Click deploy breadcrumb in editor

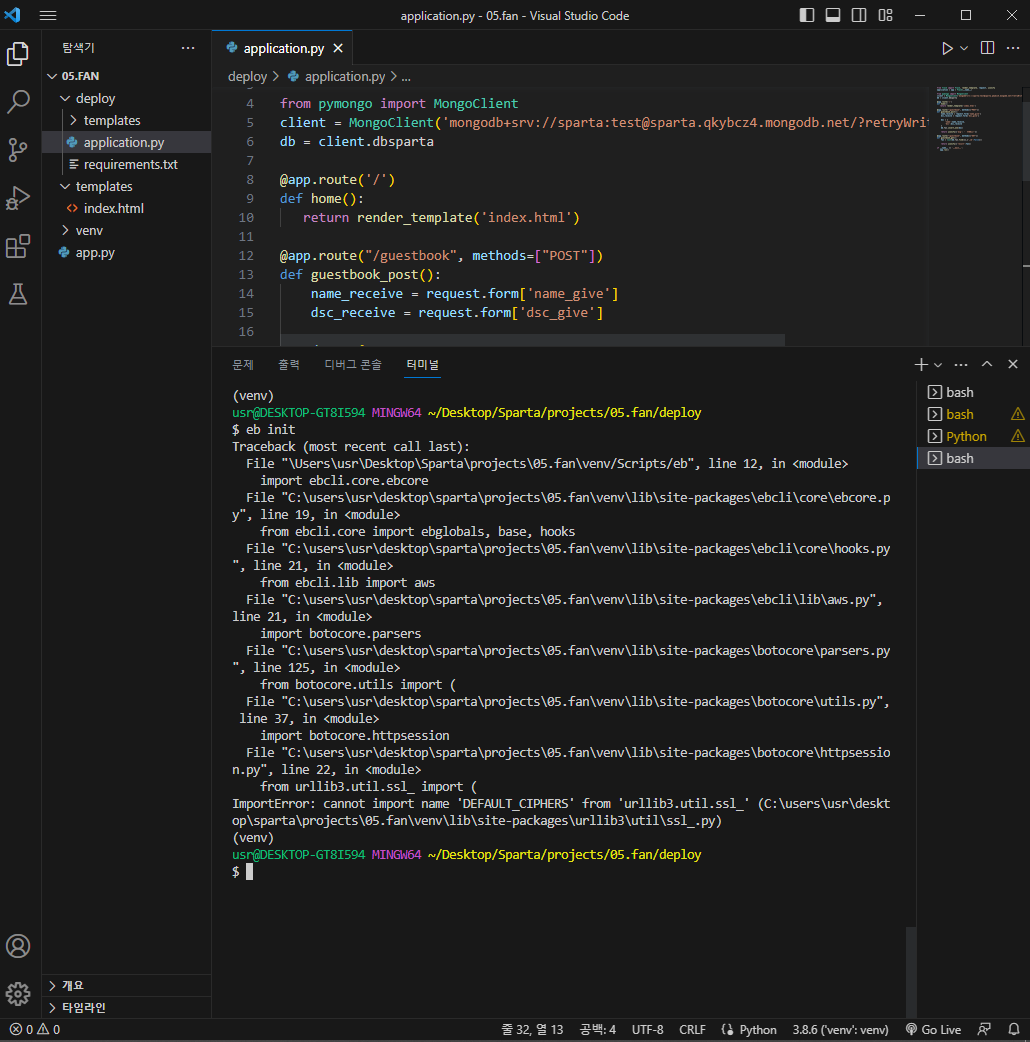pos(247,76)
